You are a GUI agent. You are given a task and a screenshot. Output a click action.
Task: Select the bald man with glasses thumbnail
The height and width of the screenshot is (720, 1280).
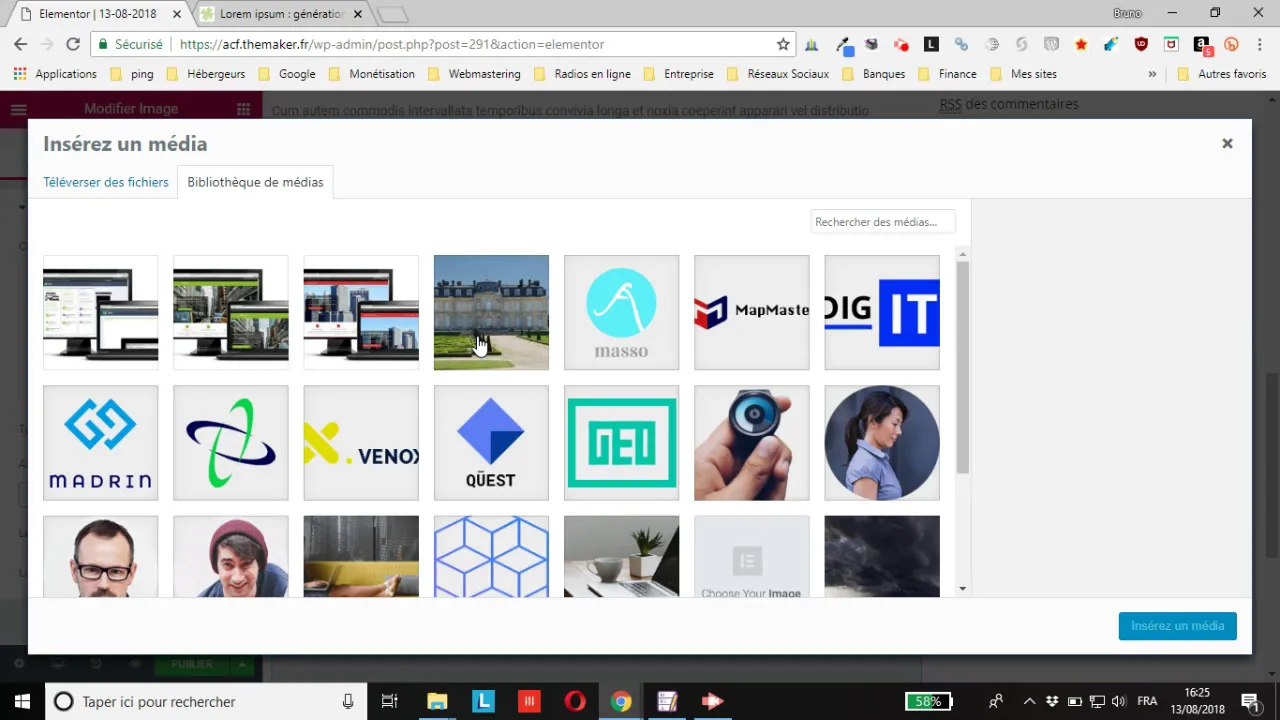click(100, 556)
